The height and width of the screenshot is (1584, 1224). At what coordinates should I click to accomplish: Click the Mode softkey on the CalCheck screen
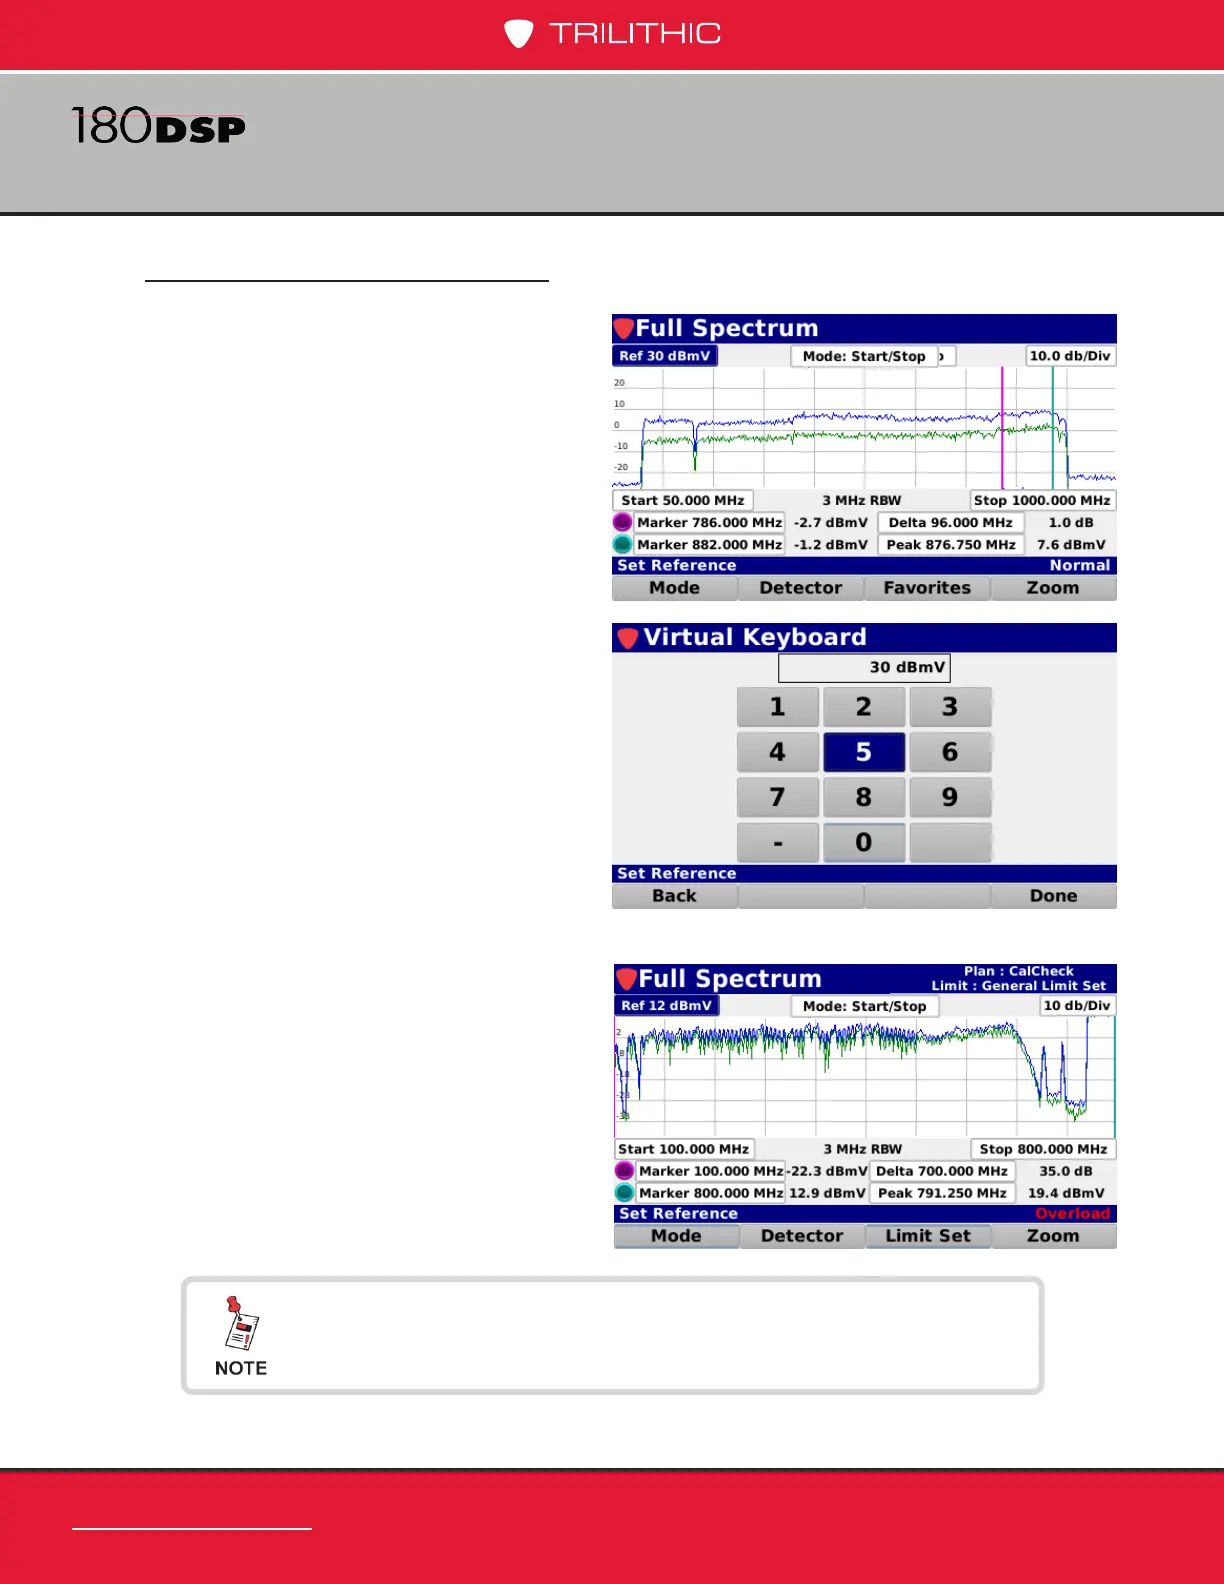click(x=676, y=1236)
